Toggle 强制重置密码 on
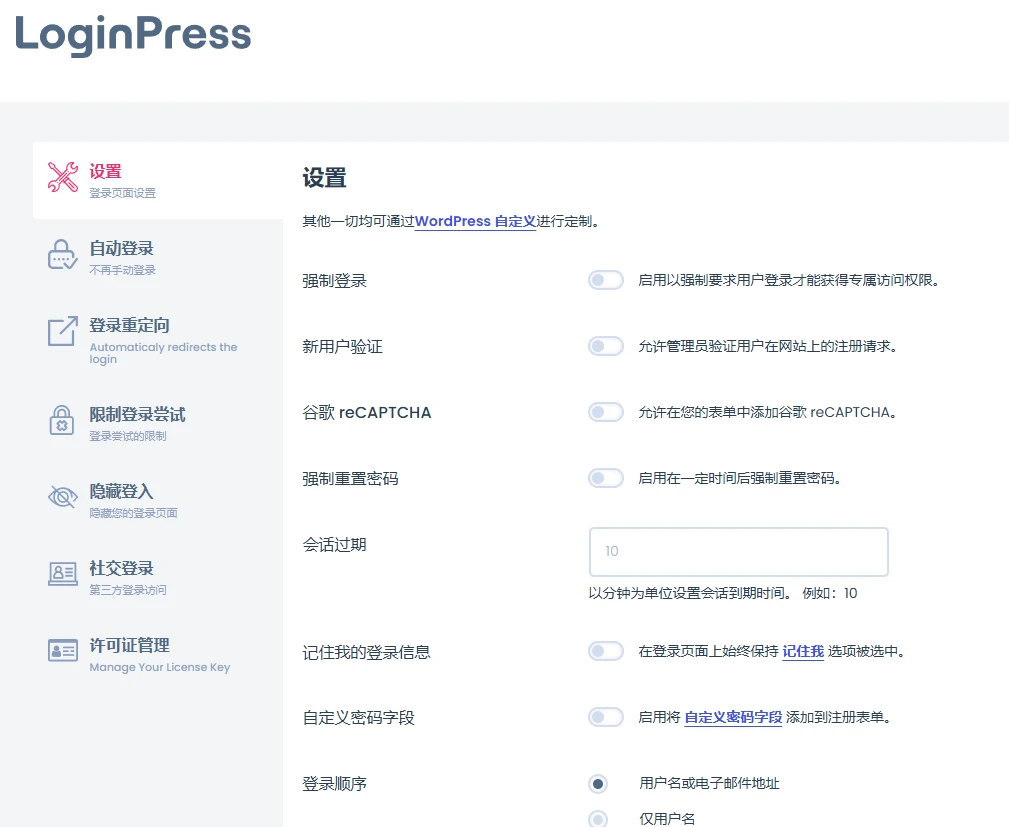This screenshot has height=827, width=1009. (606, 478)
